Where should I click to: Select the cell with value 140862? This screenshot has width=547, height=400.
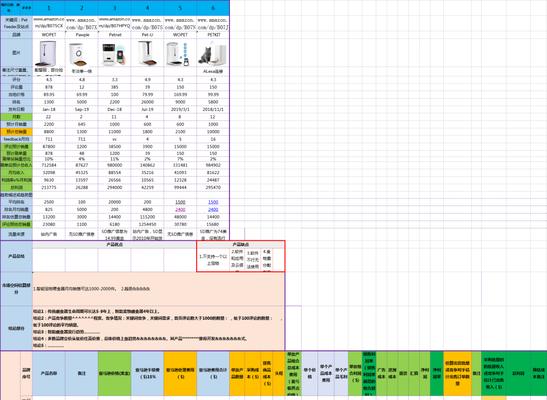(x=147, y=165)
